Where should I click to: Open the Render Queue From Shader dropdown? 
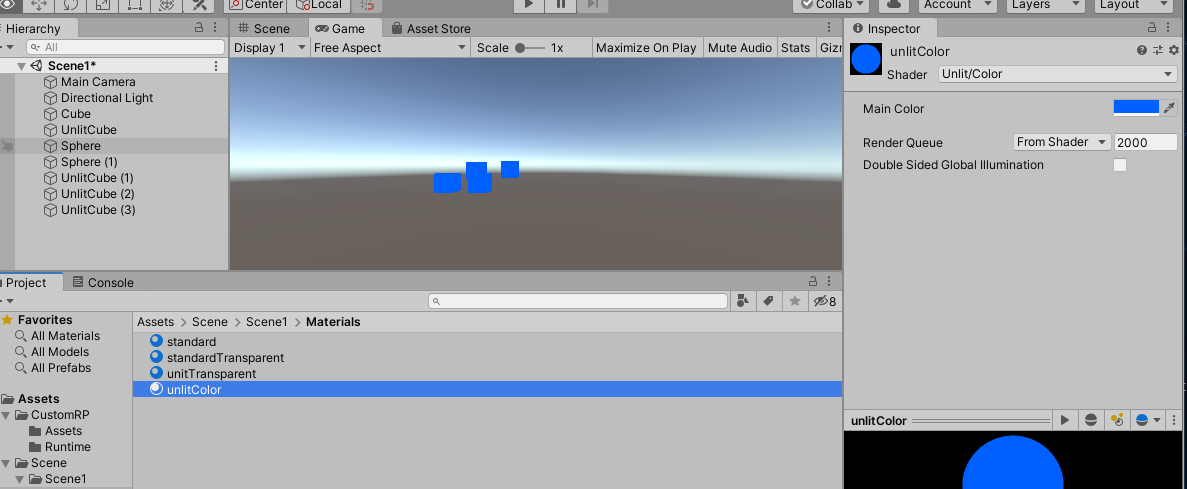click(x=1061, y=142)
